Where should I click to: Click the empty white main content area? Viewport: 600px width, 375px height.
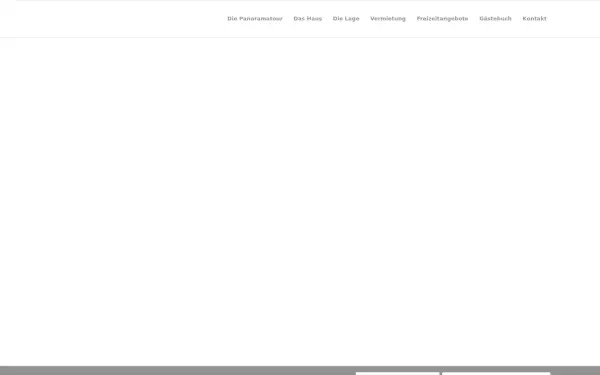coord(300,202)
